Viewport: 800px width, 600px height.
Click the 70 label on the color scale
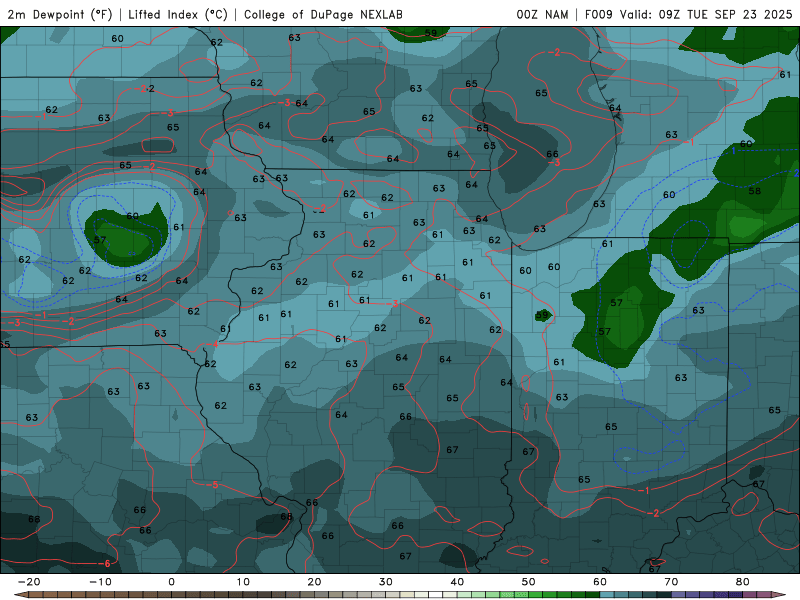tap(671, 582)
